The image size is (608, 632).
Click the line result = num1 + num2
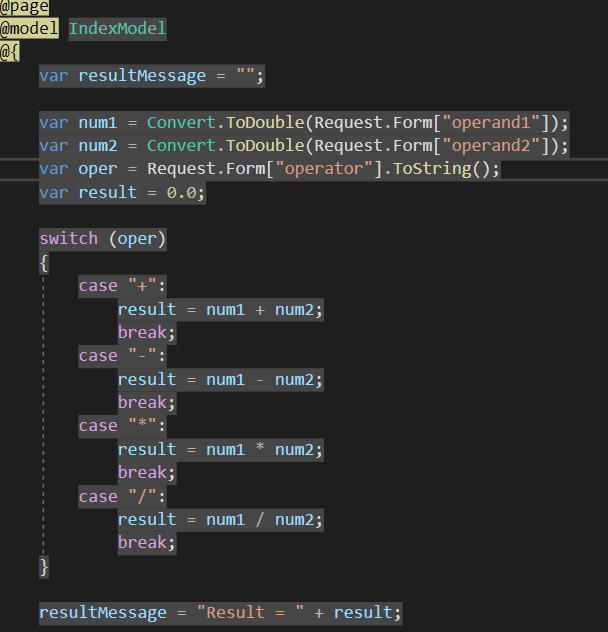tap(221, 310)
